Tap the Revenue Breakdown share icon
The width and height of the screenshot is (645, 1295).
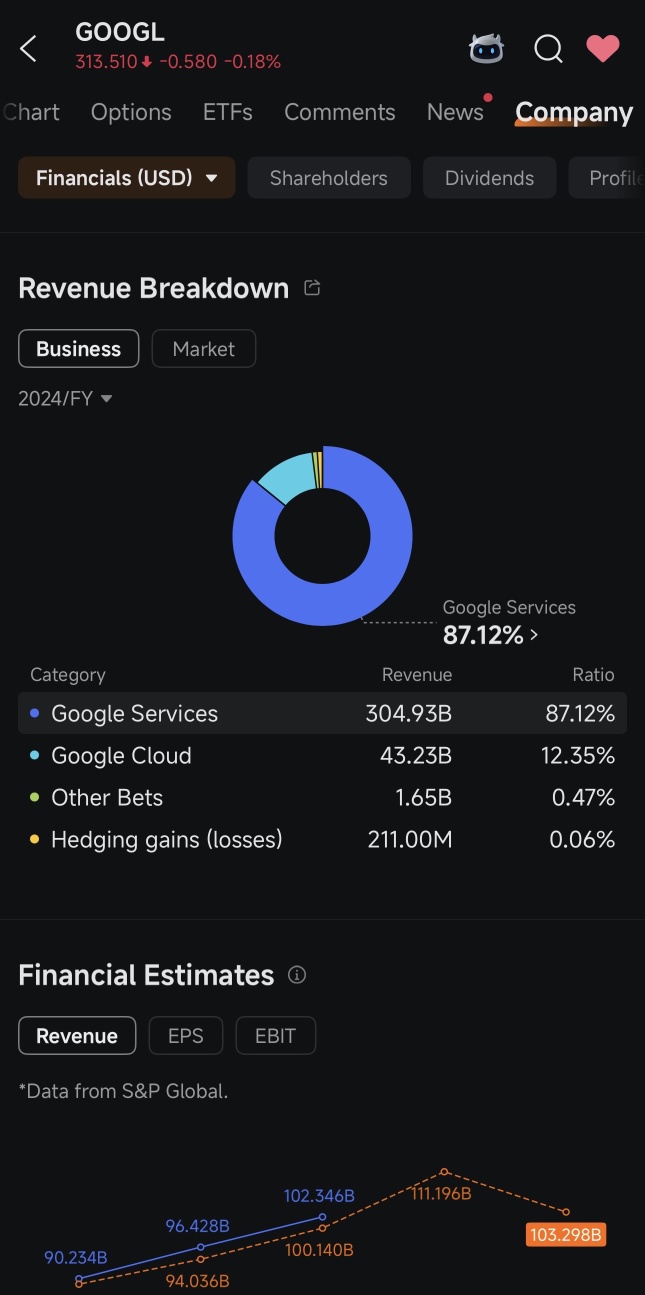[312, 288]
